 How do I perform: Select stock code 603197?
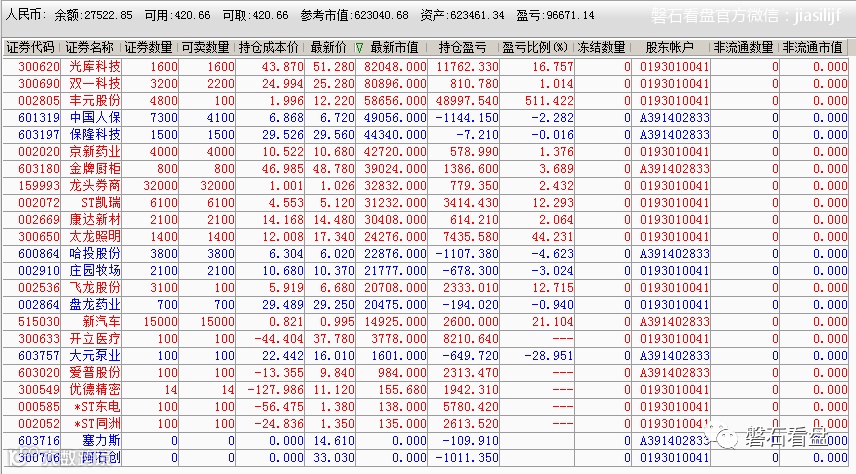coord(39,135)
